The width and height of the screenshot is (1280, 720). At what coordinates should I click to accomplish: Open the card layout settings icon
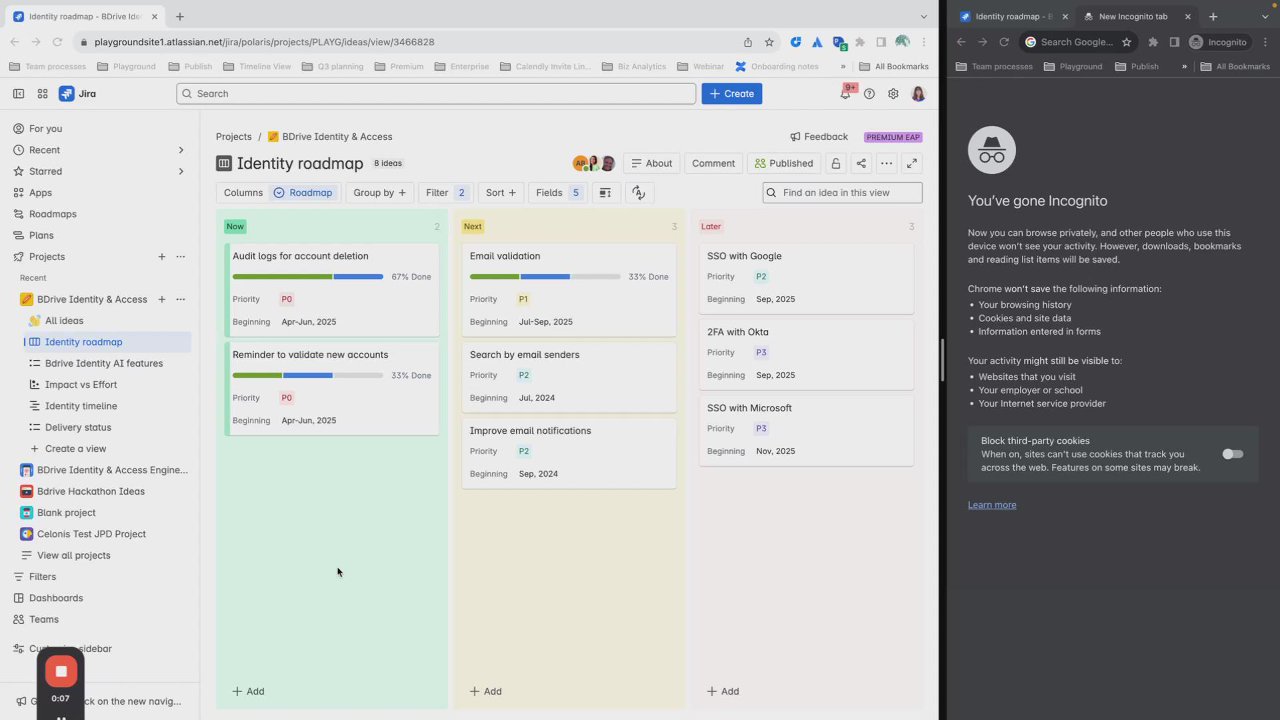604,192
